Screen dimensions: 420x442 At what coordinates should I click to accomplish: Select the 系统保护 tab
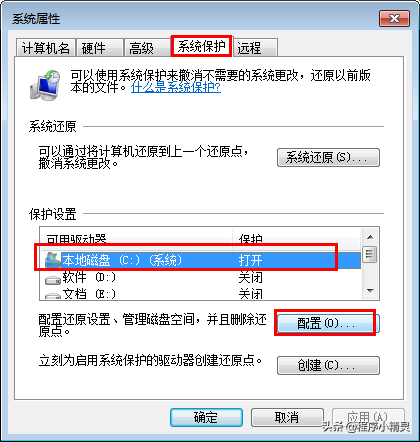pyautogui.click(x=201, y=46)
